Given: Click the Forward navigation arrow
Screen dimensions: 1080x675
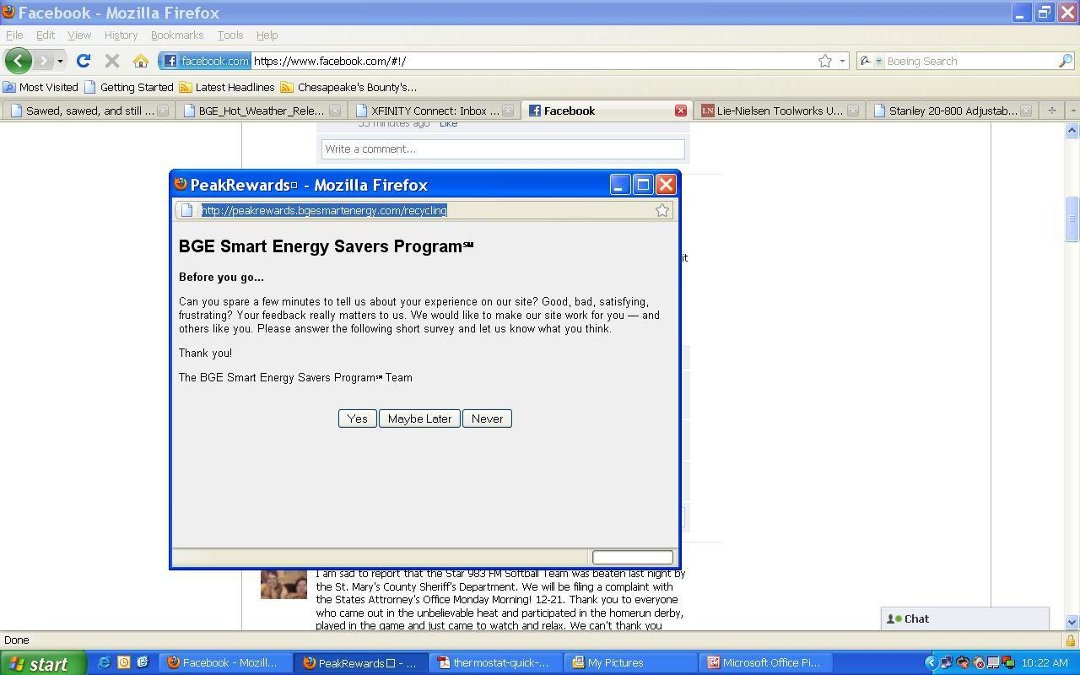Looking at the screenshot, I should tap(43, 61).
